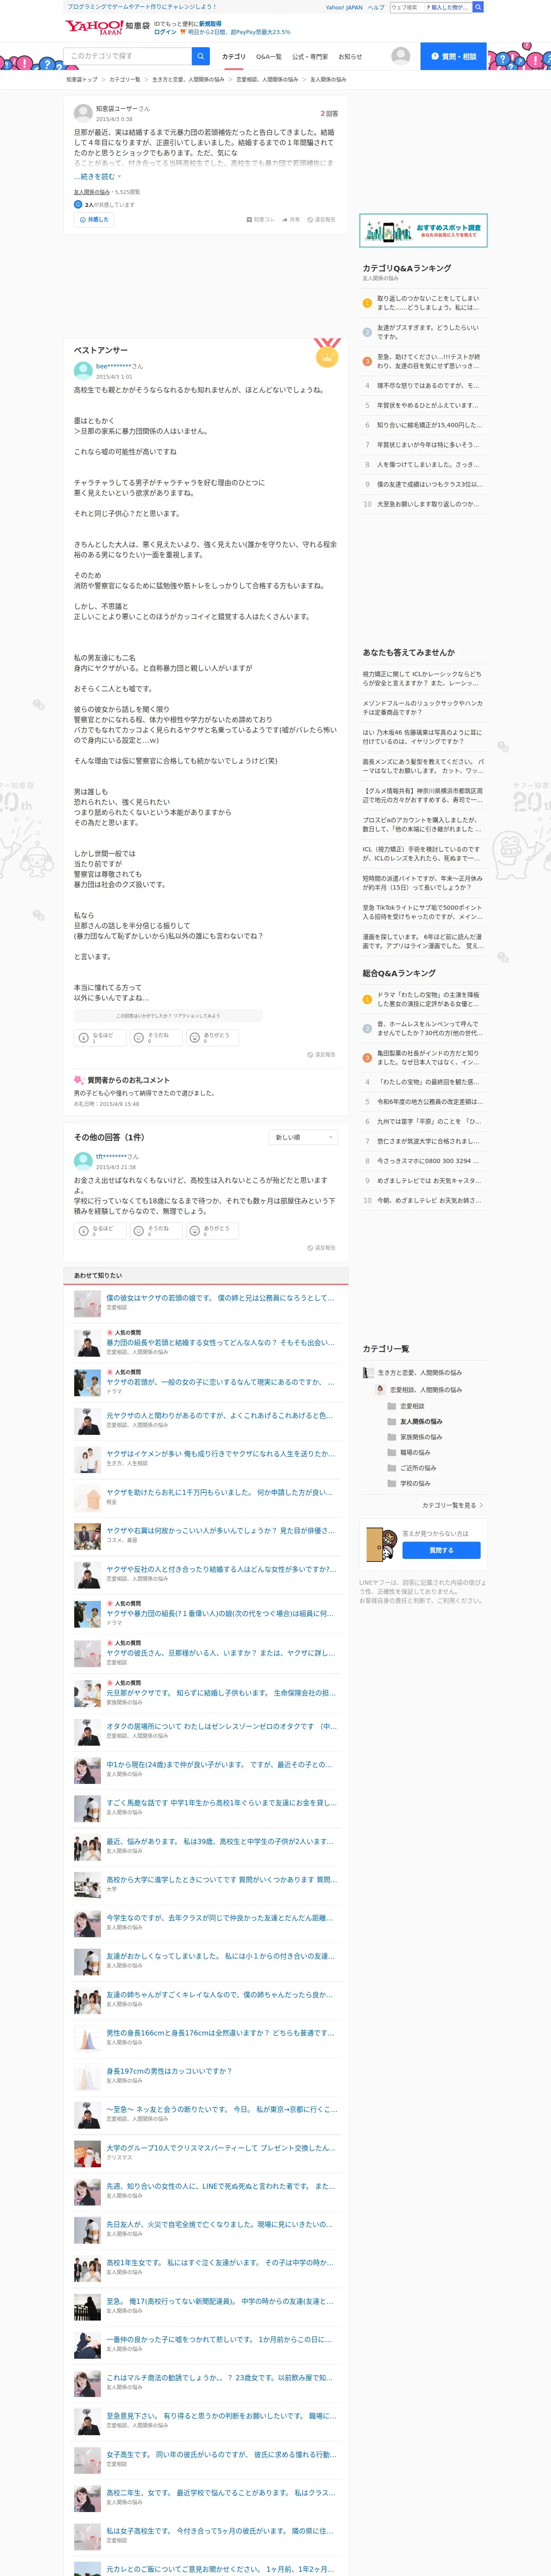Click the questioner's gray avatar icon
Screen dimensions: 551x2576
(x=83, y=113)
